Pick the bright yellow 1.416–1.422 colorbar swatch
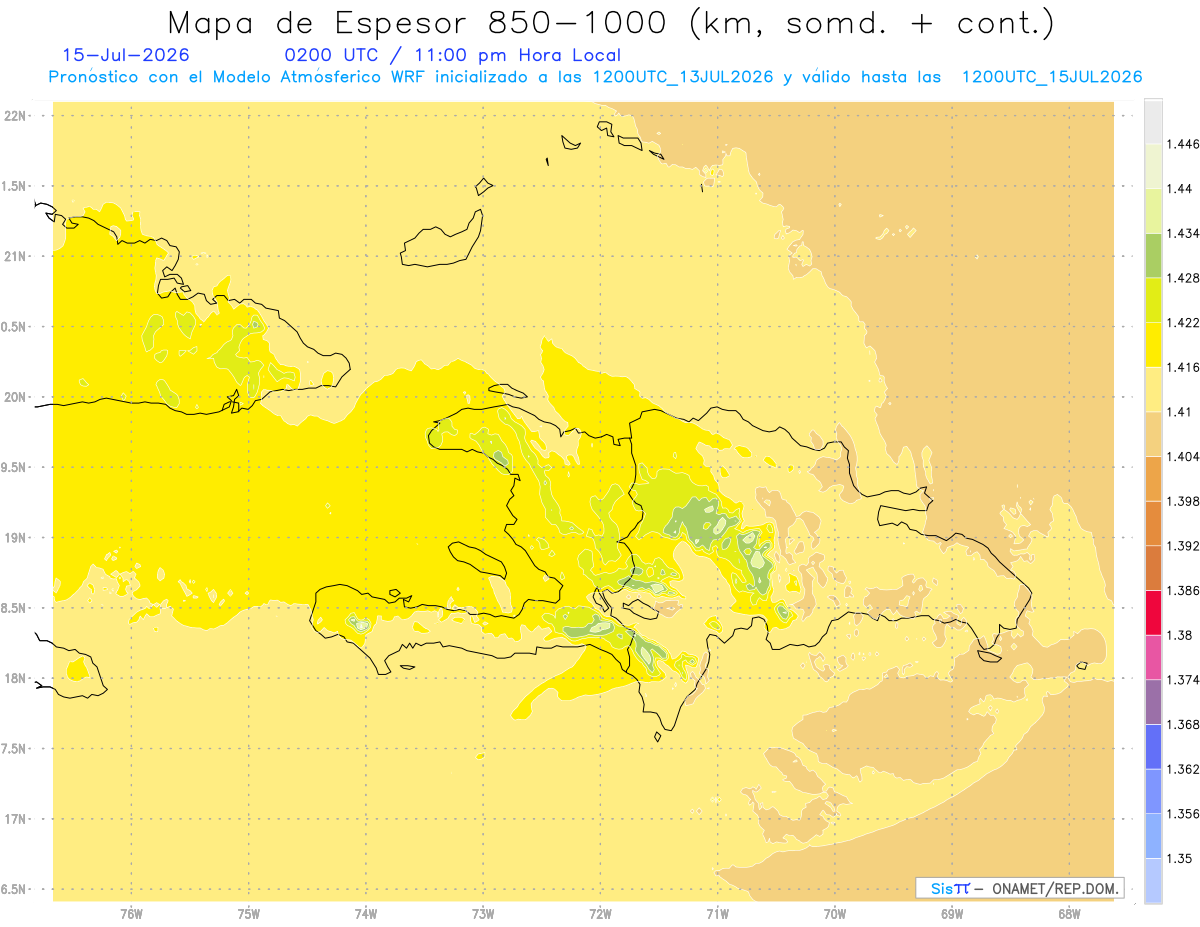 (1153, 345)
